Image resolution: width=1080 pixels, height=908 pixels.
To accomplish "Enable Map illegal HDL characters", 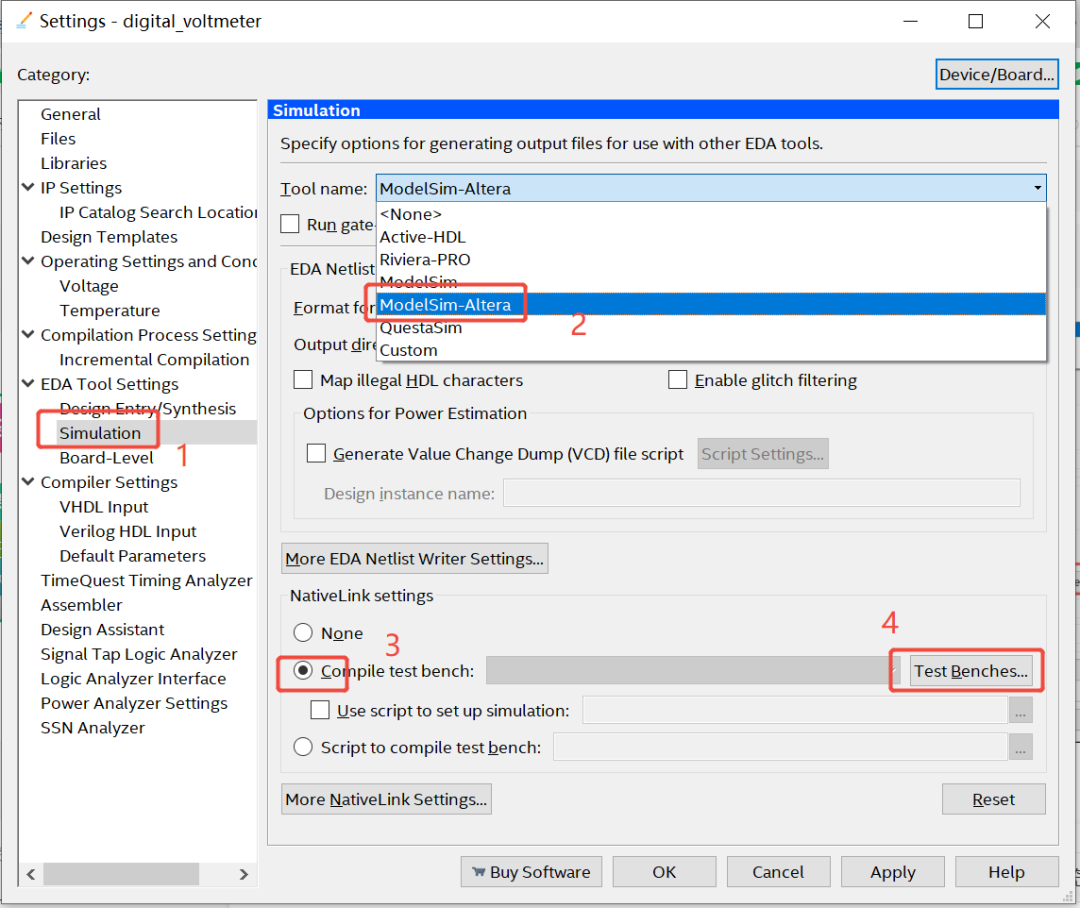I will [303, 380].
